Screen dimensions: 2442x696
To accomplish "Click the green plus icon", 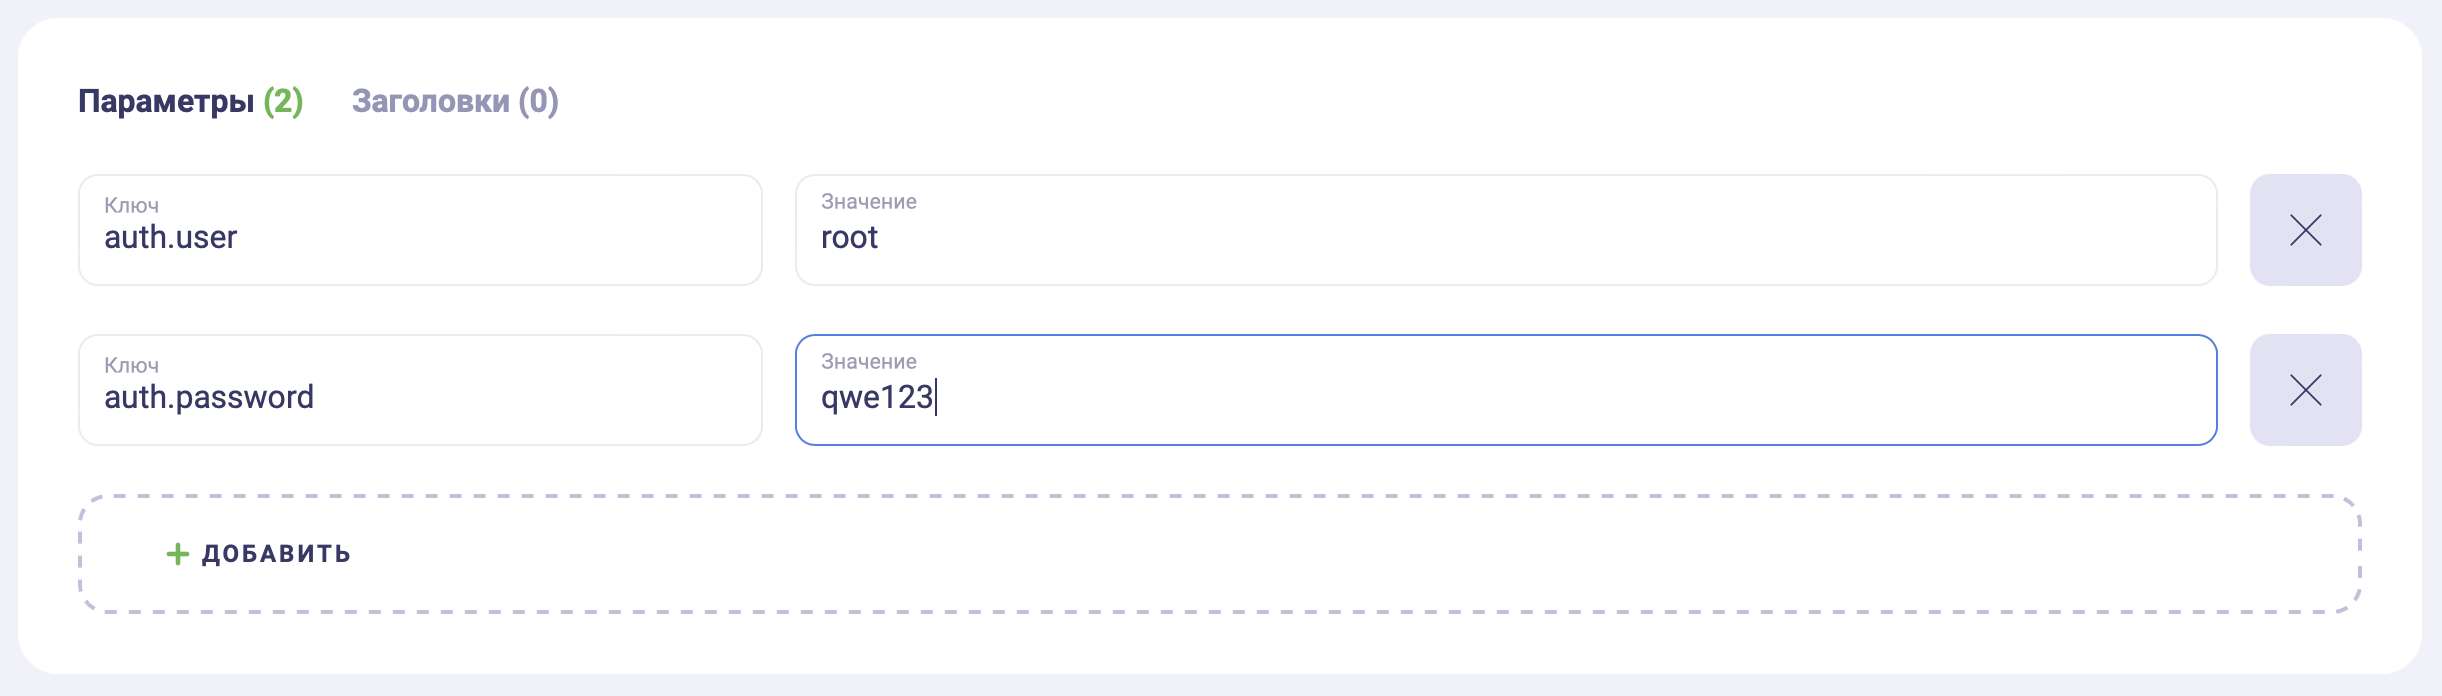I will pos(177,554).
